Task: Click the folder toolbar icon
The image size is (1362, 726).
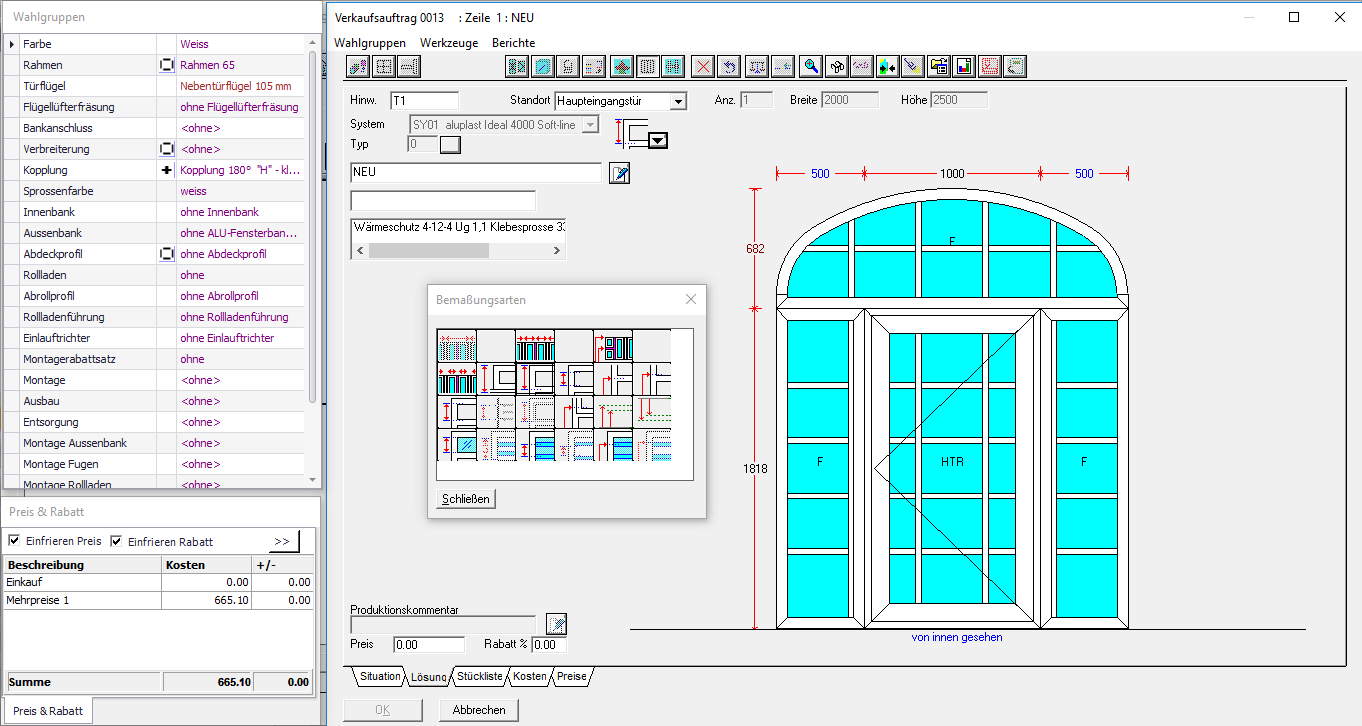Action: (x=938, y=67)
